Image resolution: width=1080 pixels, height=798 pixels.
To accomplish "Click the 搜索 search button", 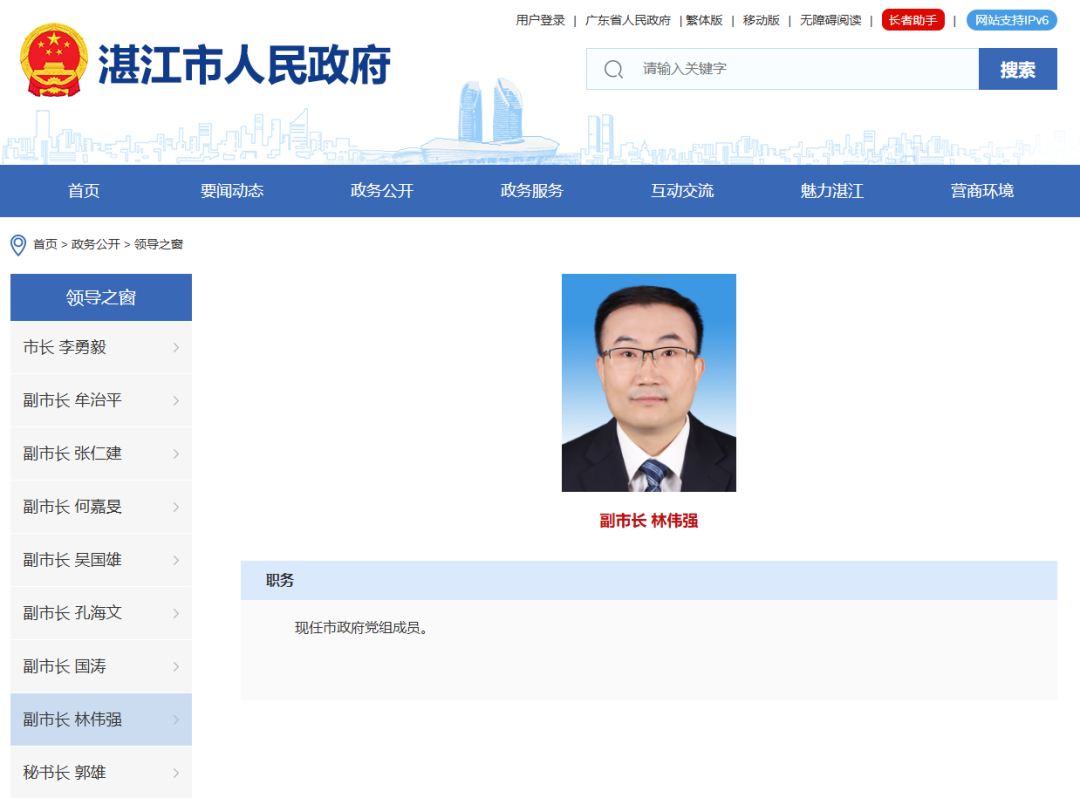I will tap(1017, 69).
